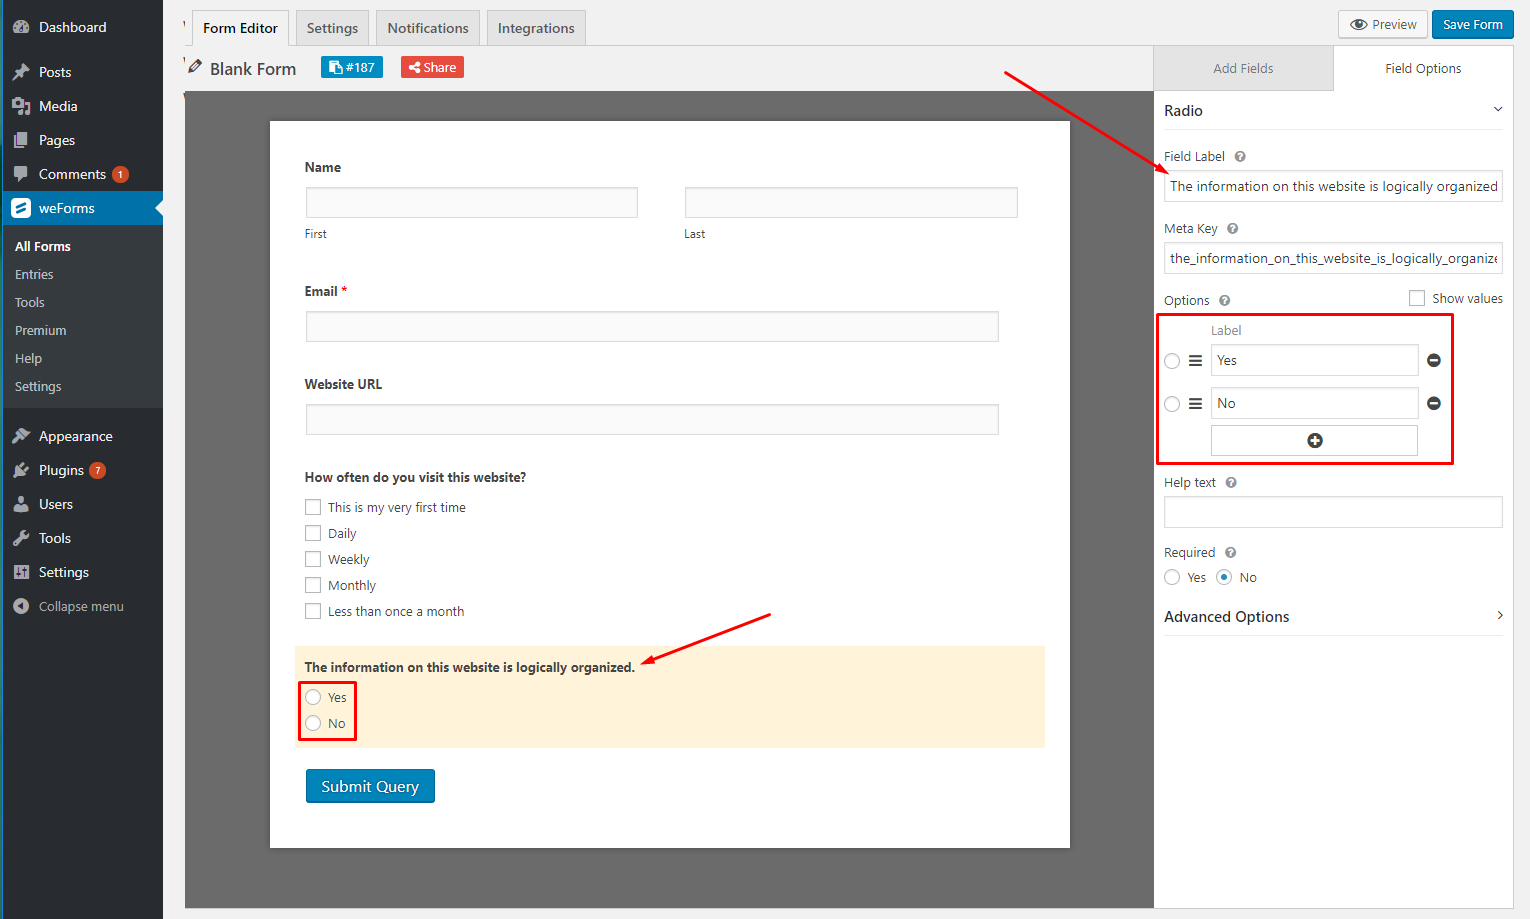Click the Email input in form

click(652, 326)
